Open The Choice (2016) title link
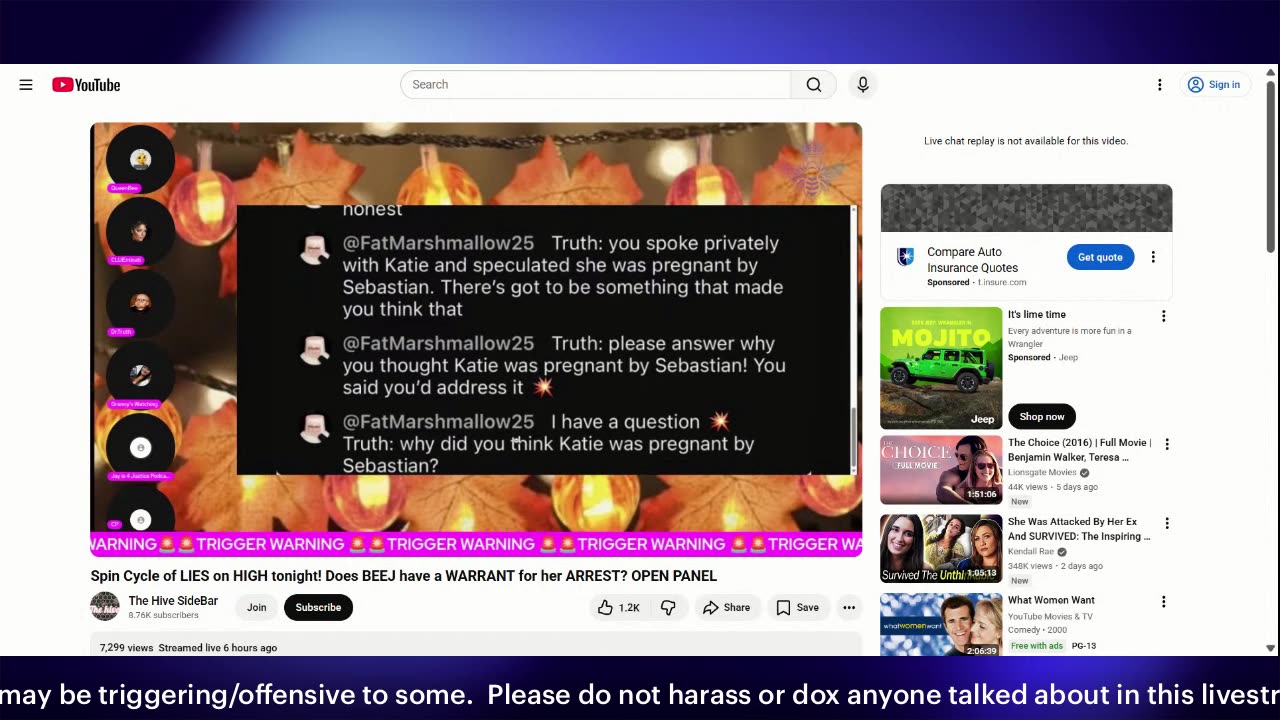Viewport: 1280px width, 720px height. [x=1079, y=450]
